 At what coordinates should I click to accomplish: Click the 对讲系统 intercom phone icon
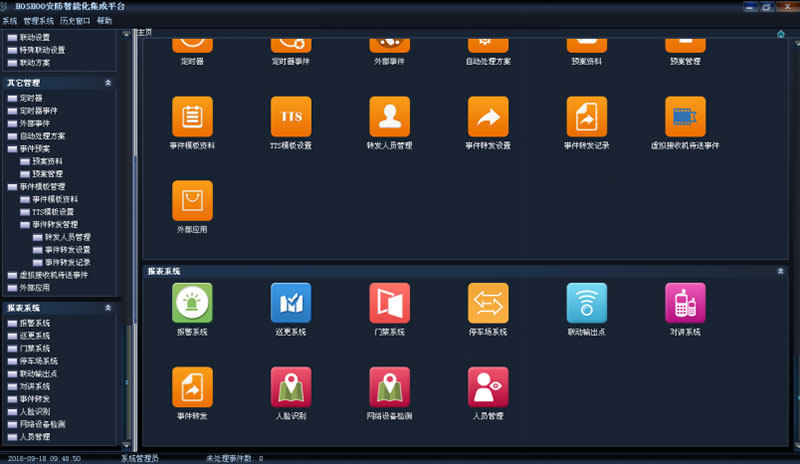tap(685, 303)
